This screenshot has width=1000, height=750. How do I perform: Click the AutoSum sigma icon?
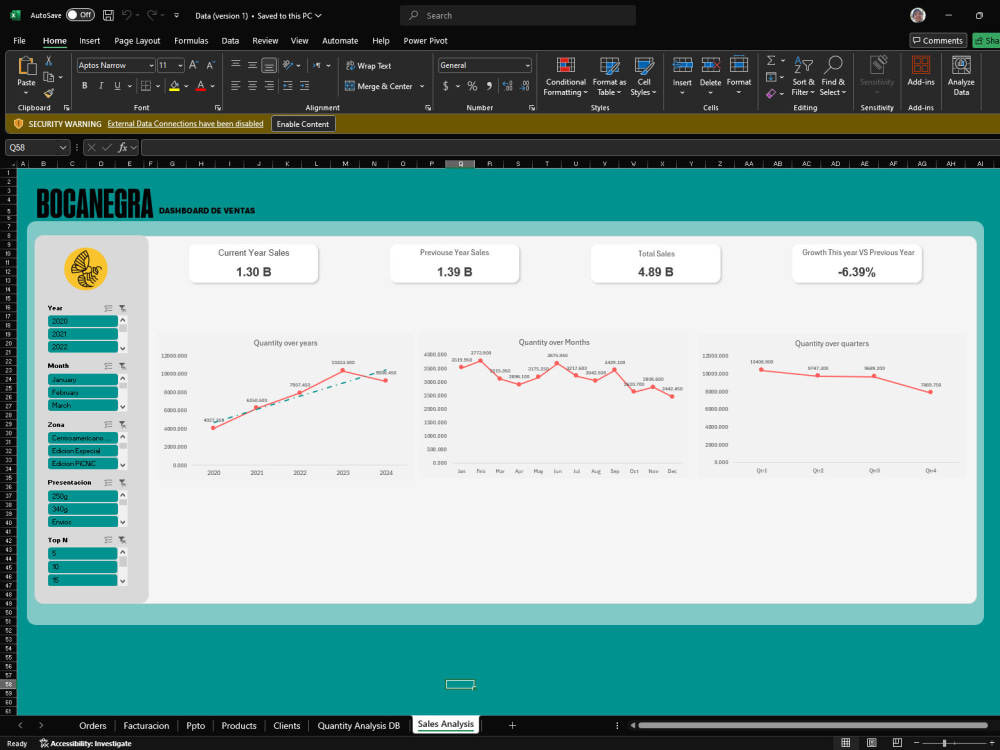771,61
